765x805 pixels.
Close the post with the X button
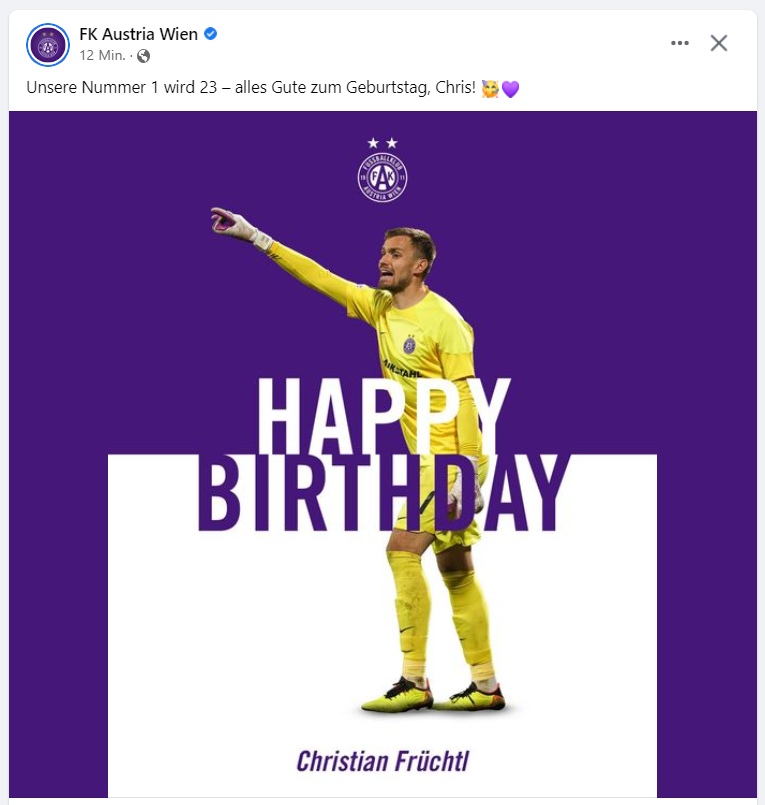pyautogui.click(x=719, y=43)
